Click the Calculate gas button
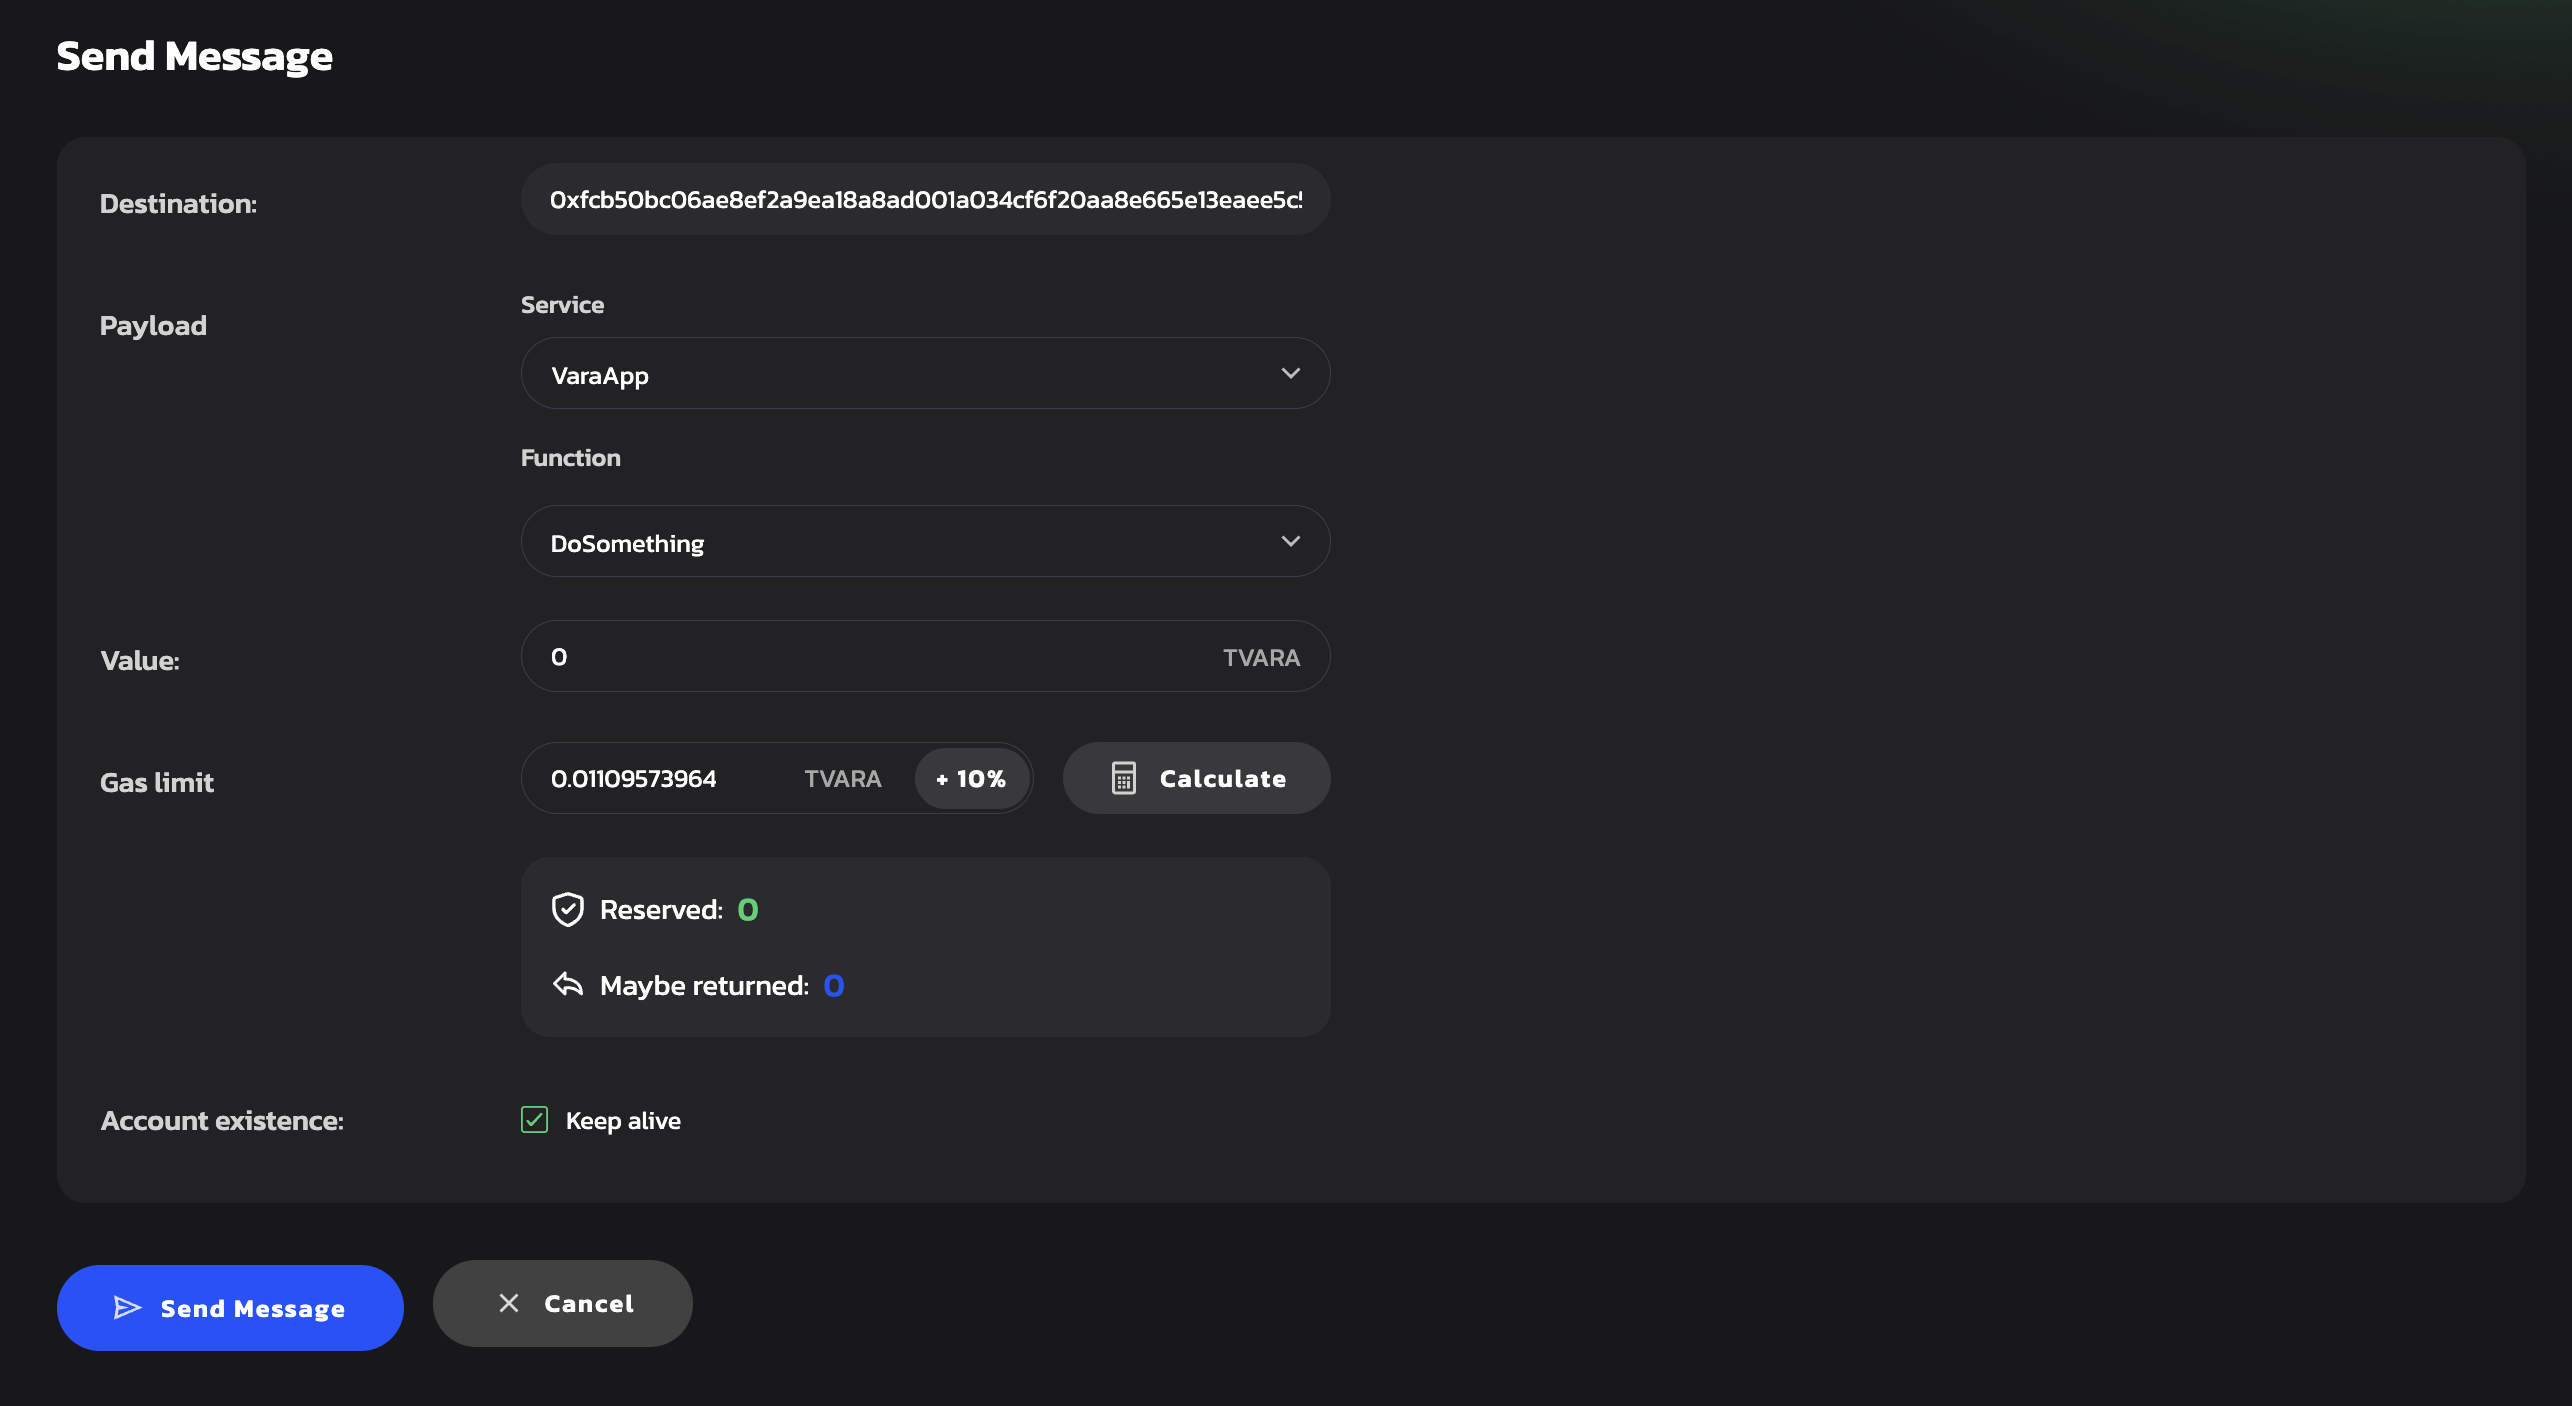Viewport: 2572px width, 1406px height. [x=1196, y=778]
